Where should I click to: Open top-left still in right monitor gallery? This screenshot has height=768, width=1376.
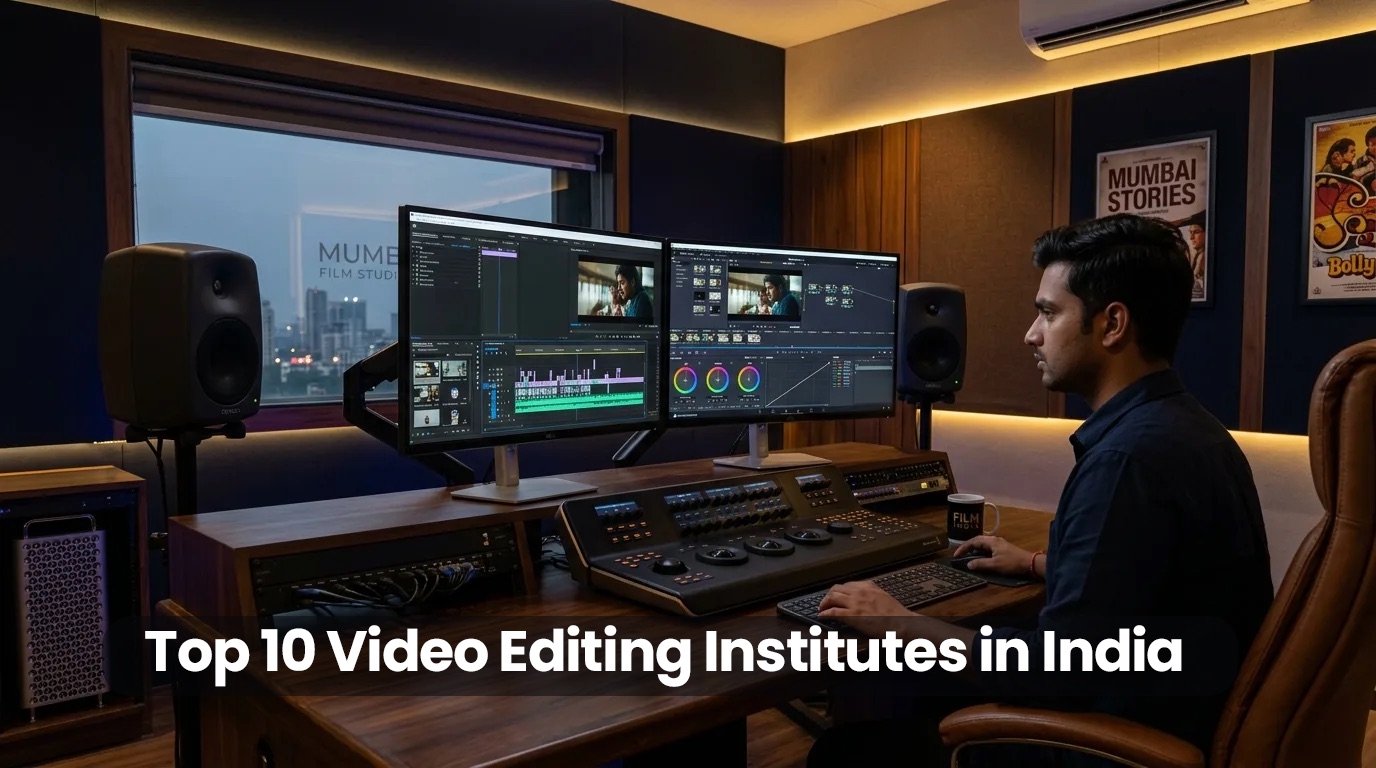tap(699, 269)
